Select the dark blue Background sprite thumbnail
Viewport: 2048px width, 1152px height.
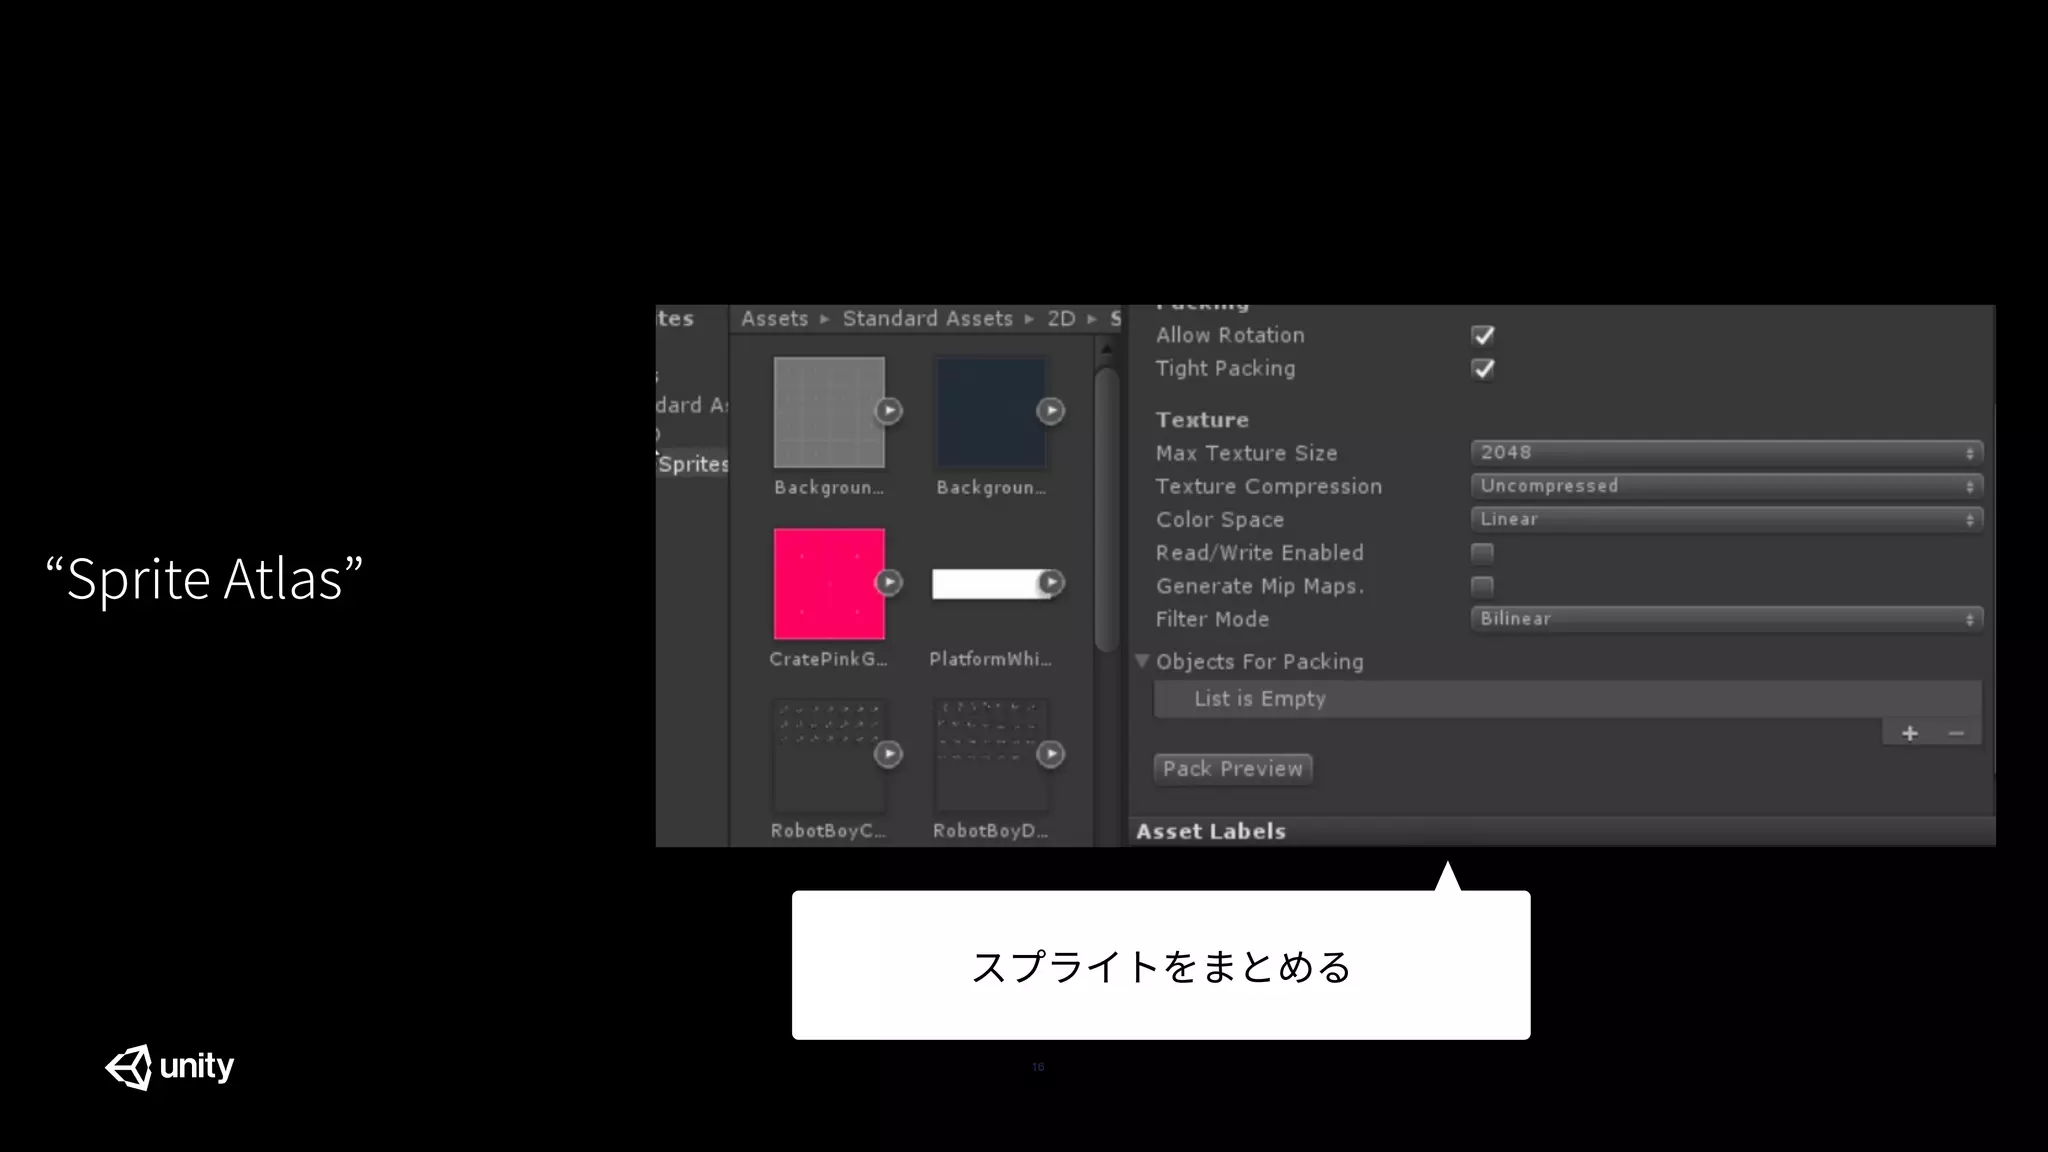(x=991, y=412)
